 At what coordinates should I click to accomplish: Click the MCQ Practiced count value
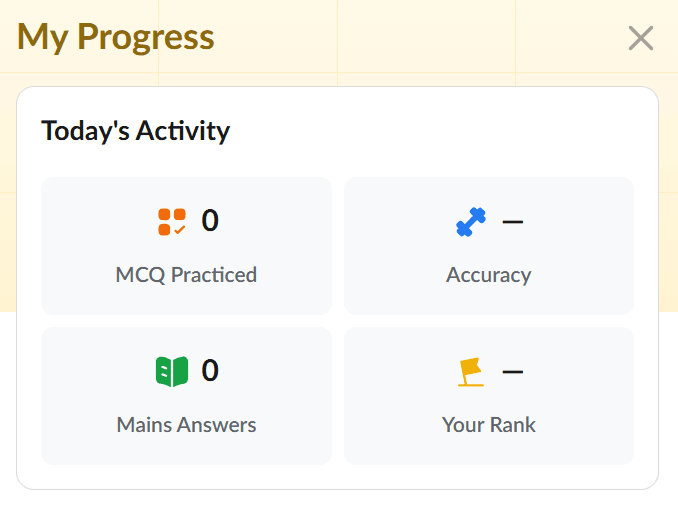[210, 221]
